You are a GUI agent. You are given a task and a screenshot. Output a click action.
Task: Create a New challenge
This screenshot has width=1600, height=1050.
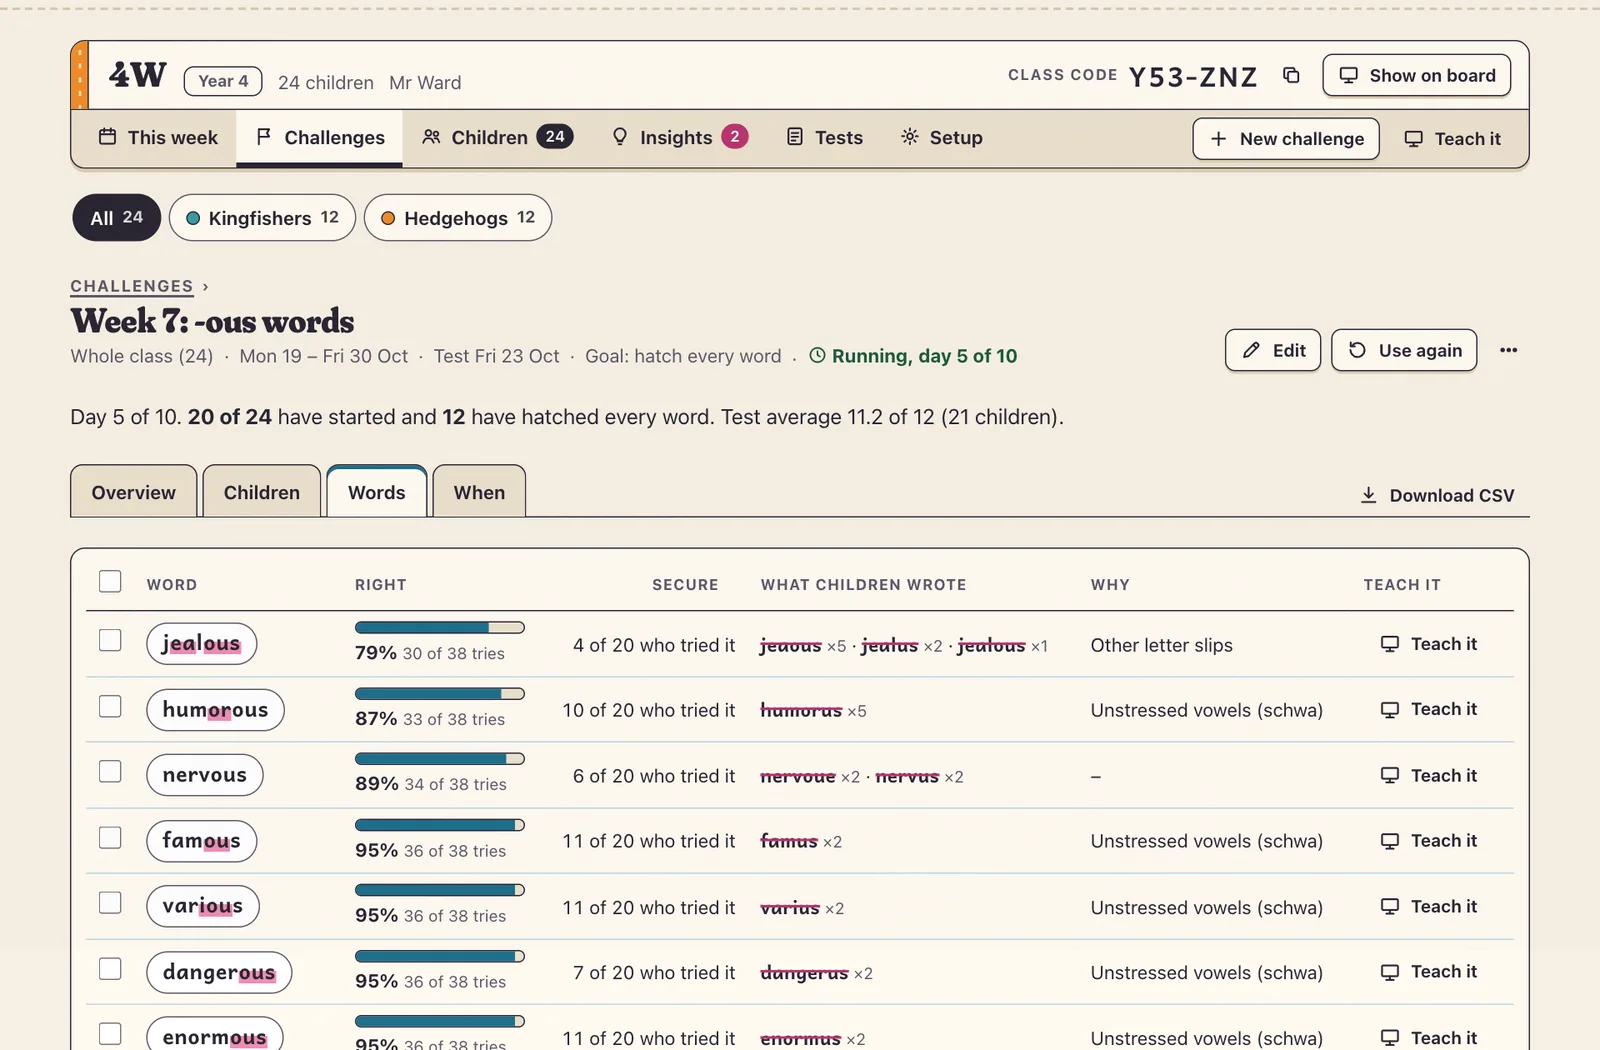pyautogui.click(x=1286, y=139)
